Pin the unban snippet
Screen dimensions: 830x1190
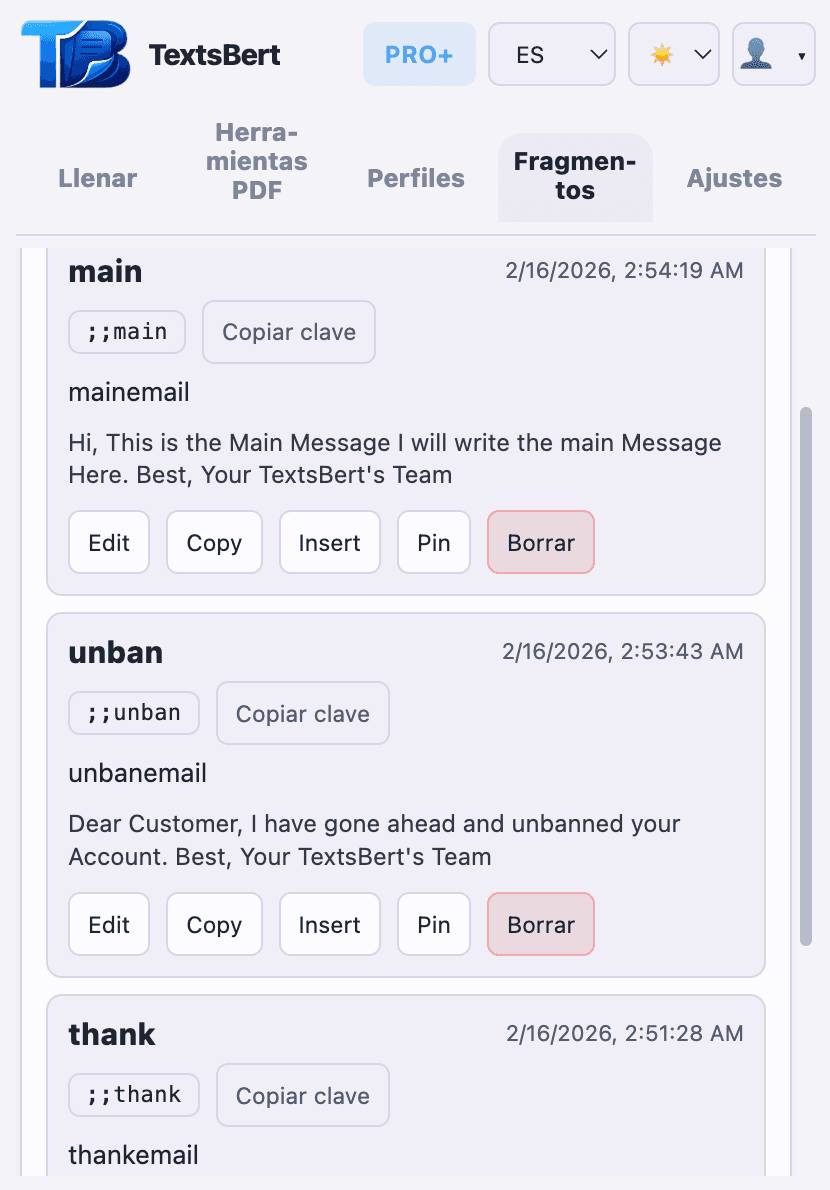pos(433,924)
